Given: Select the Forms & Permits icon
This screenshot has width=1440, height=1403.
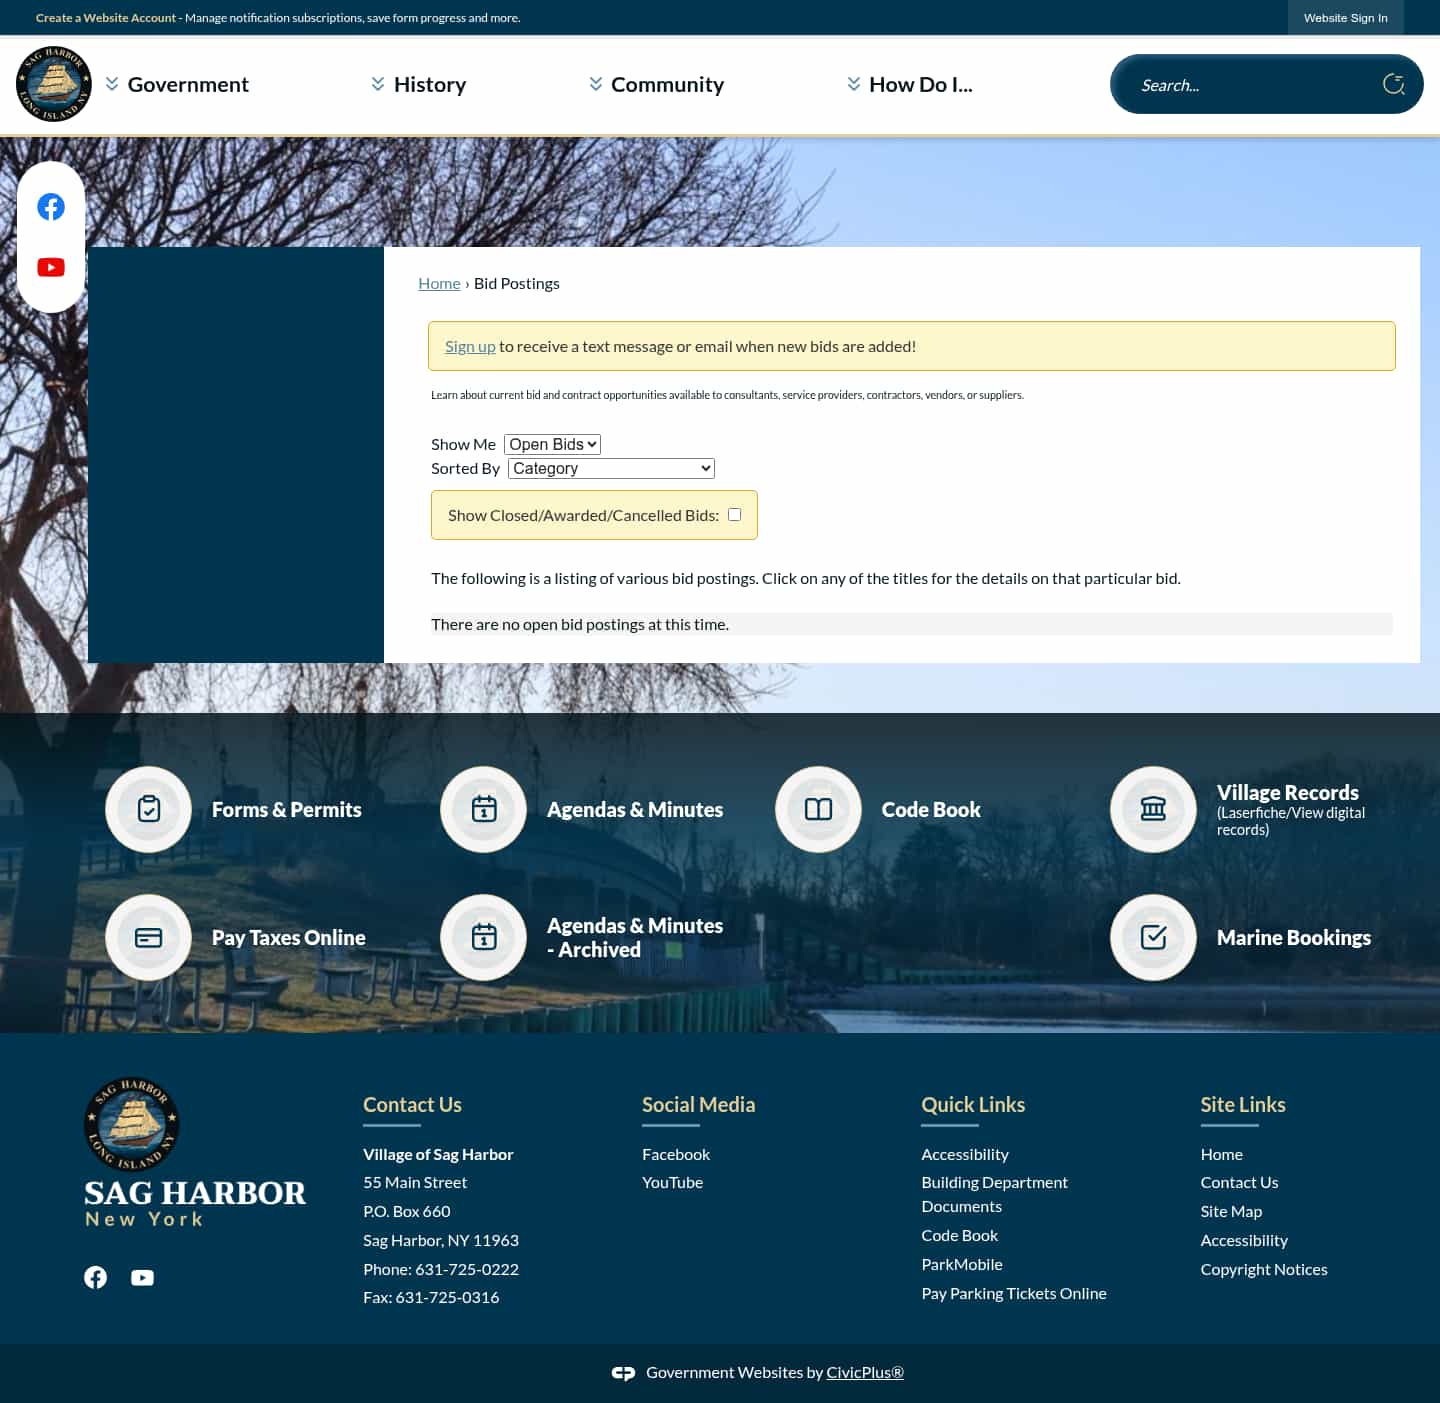Looking at the screenshot, I should tap(148, 809).
